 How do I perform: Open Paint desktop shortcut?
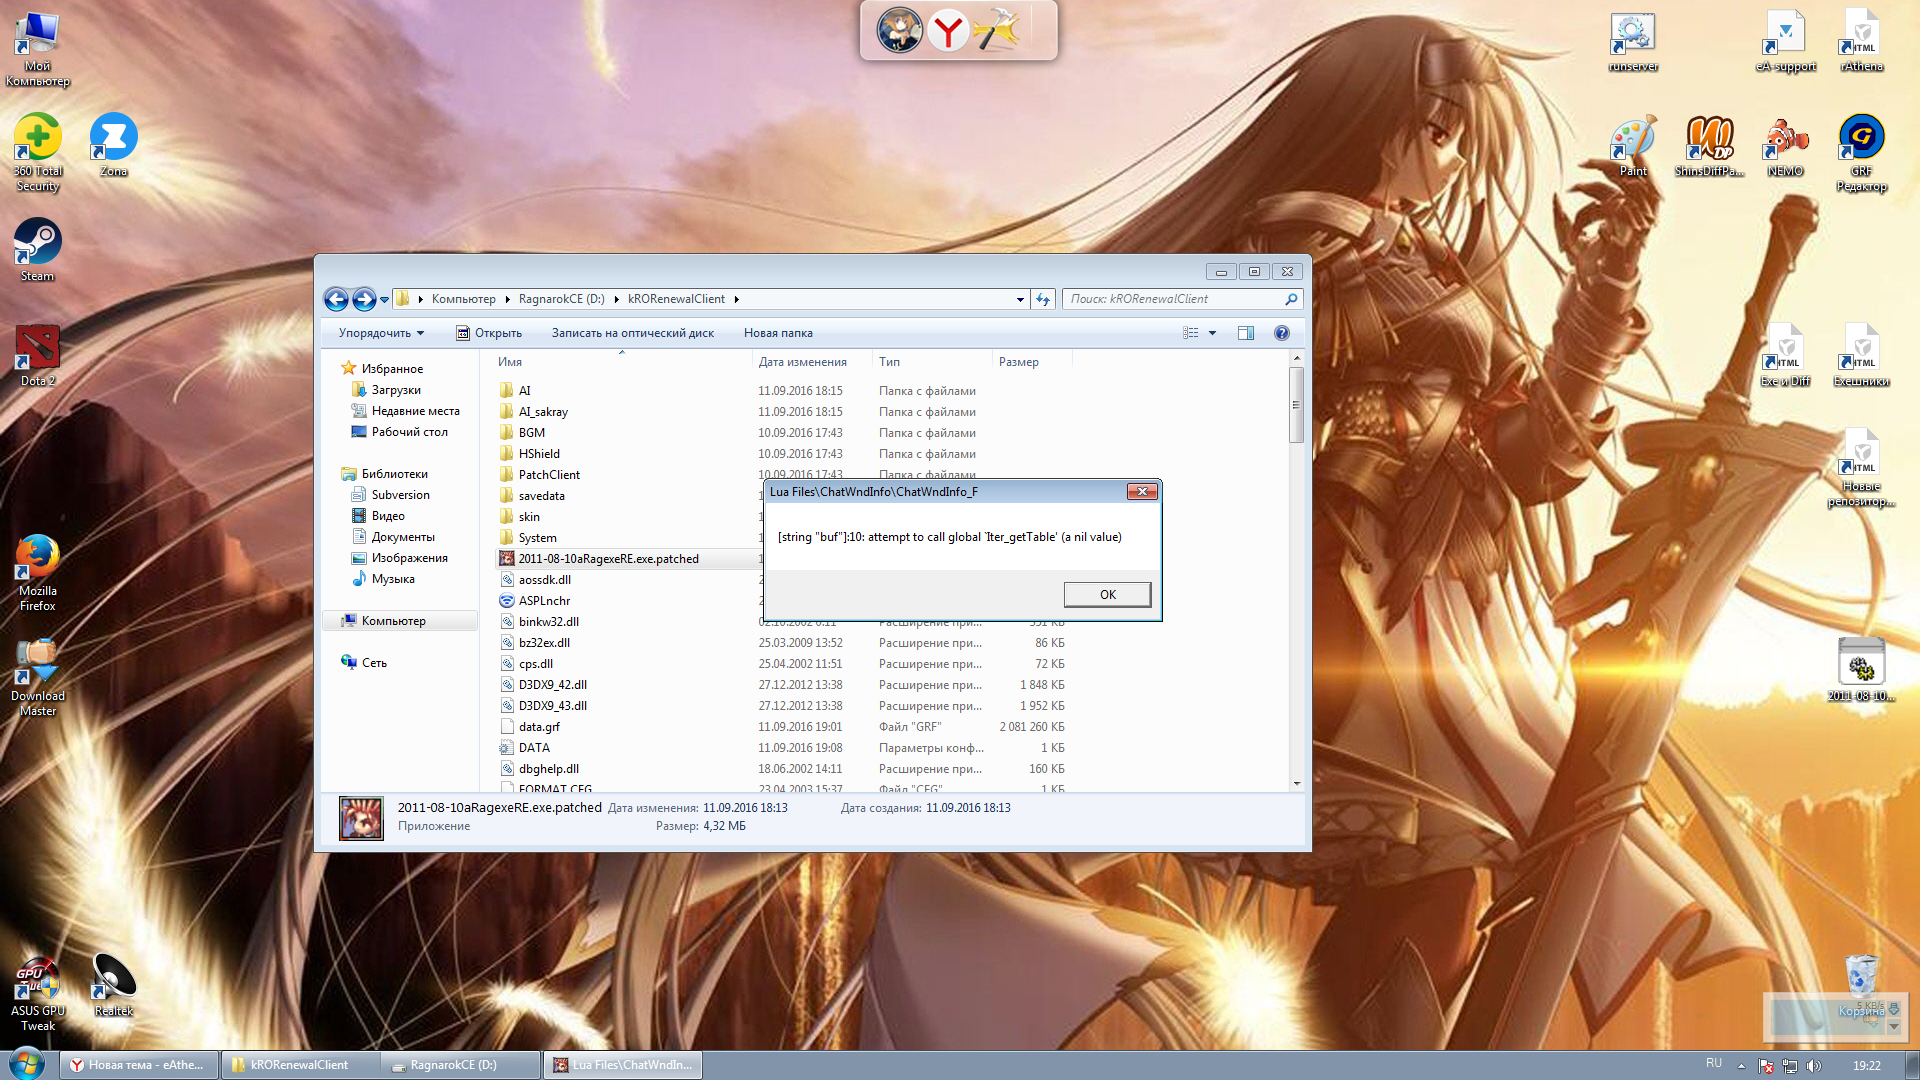1633,146
